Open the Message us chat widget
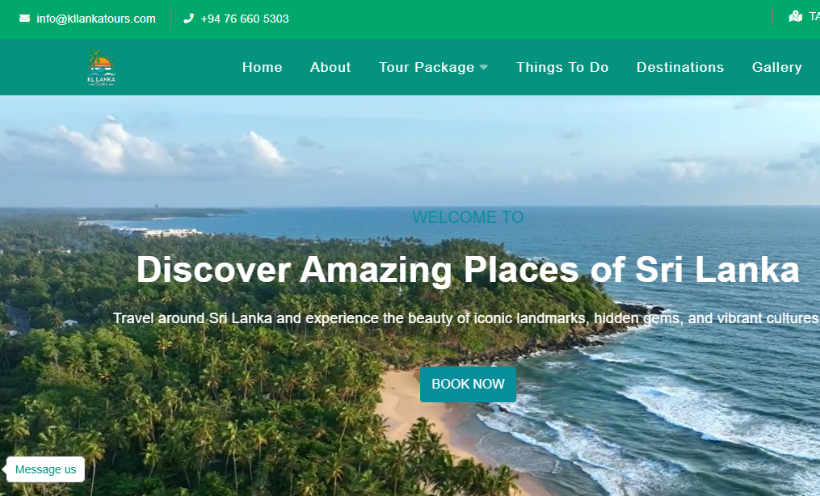Viewport: 820px width, 496px height. coord(45,469)
